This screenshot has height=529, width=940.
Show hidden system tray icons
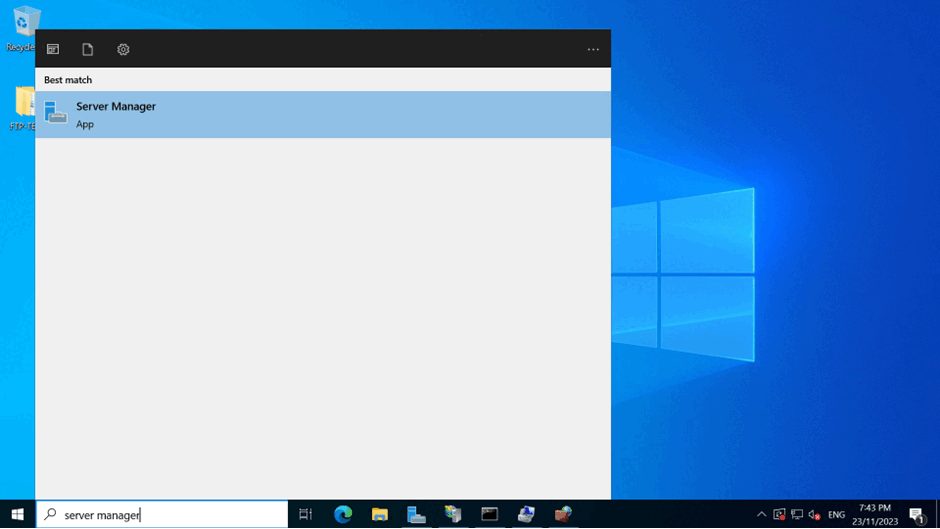761,515
